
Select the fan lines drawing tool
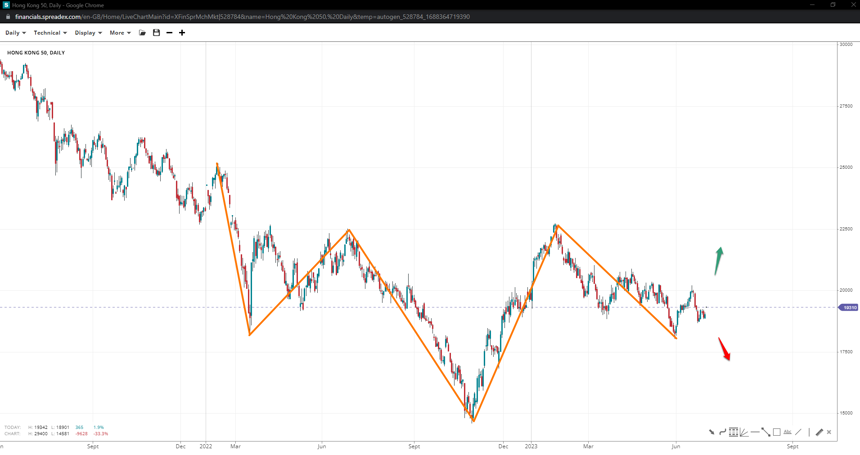744,432
